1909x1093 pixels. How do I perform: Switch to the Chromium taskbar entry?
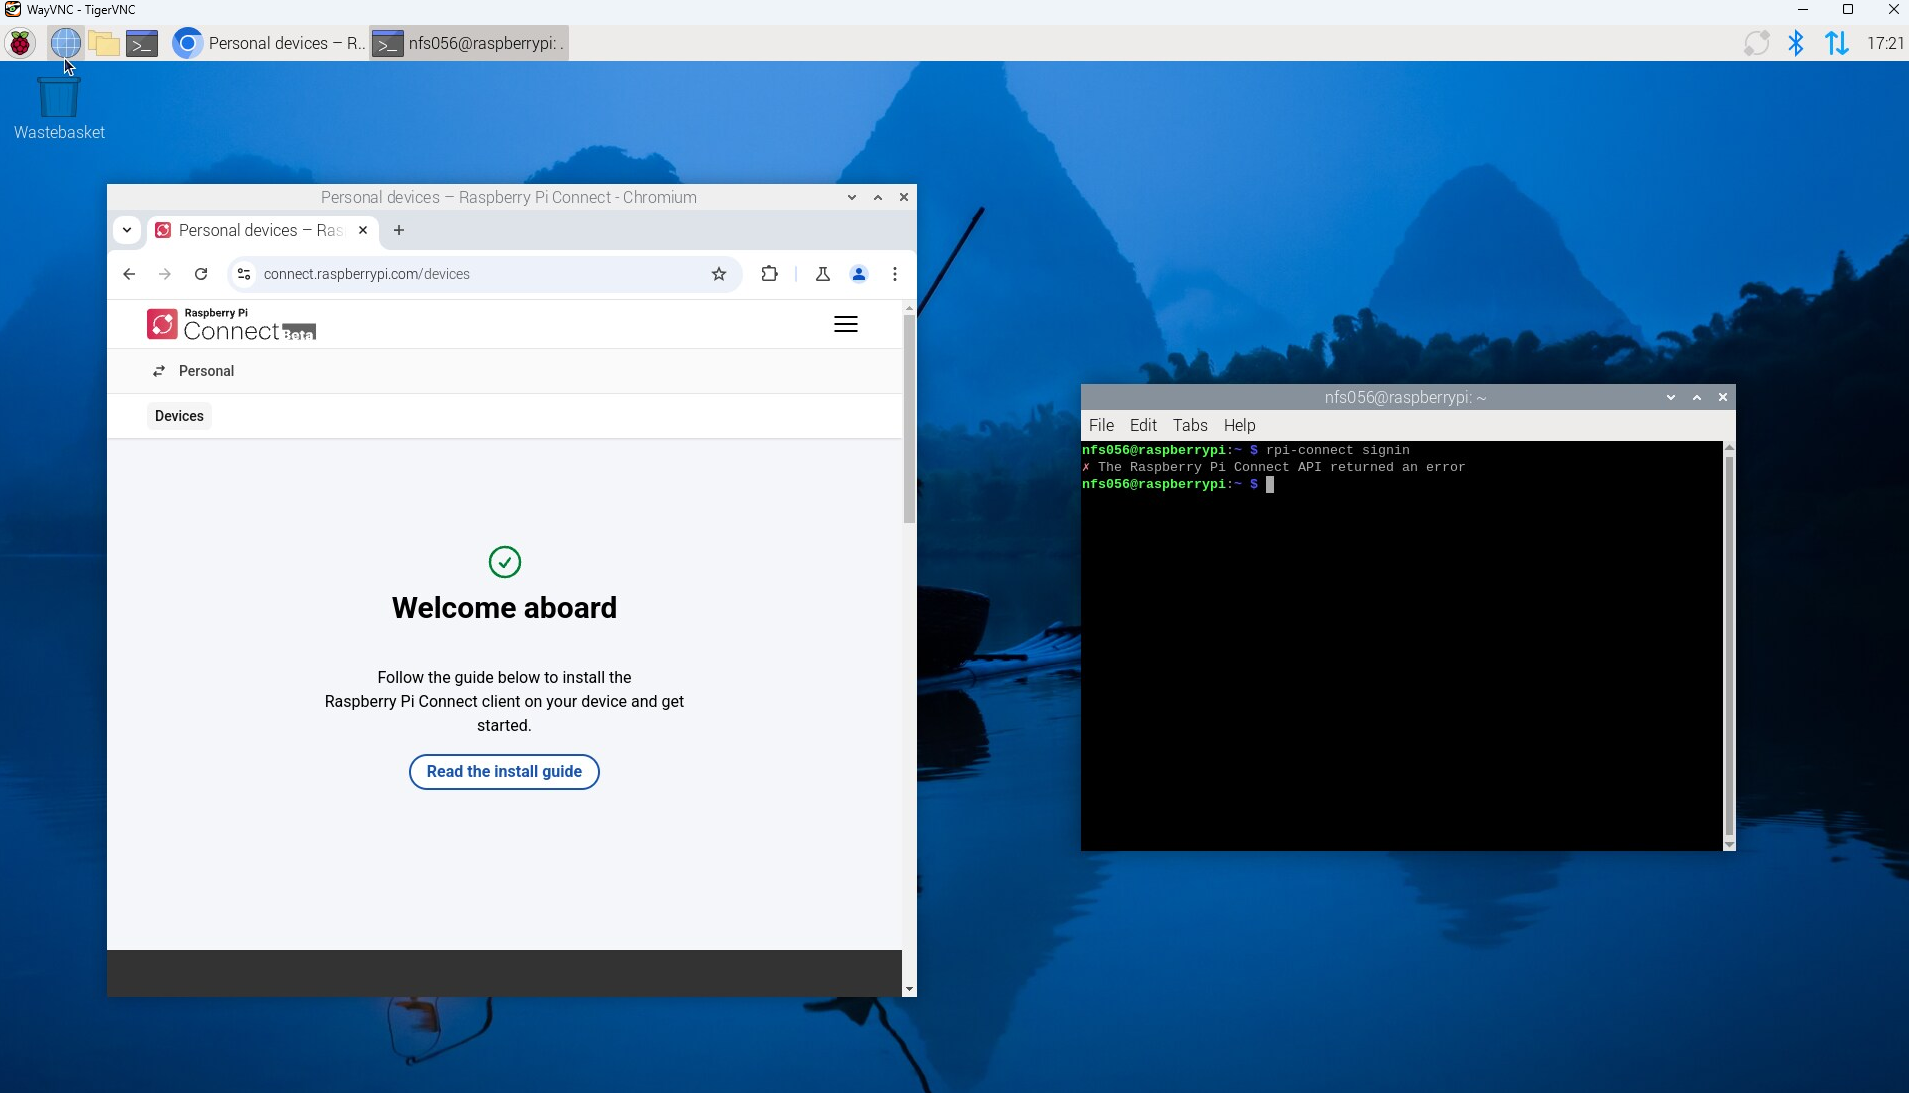tap(268, 43)
